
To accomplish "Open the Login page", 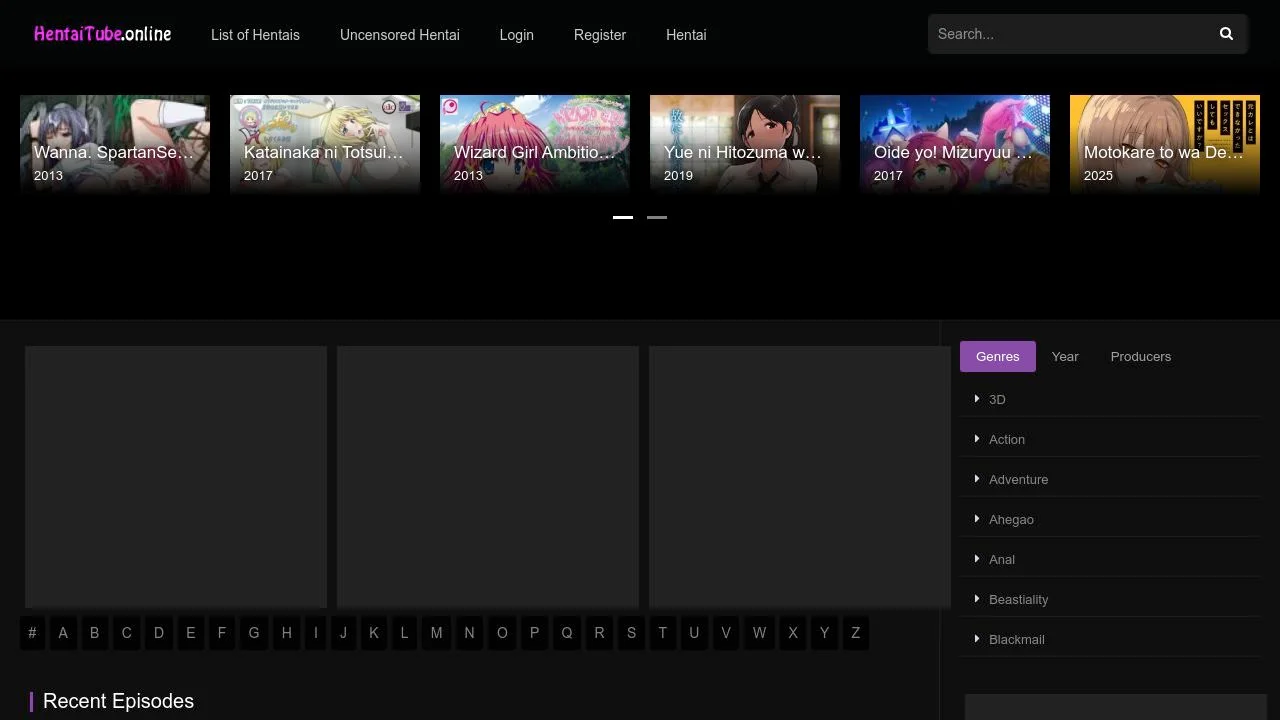I will coord(516,35).
